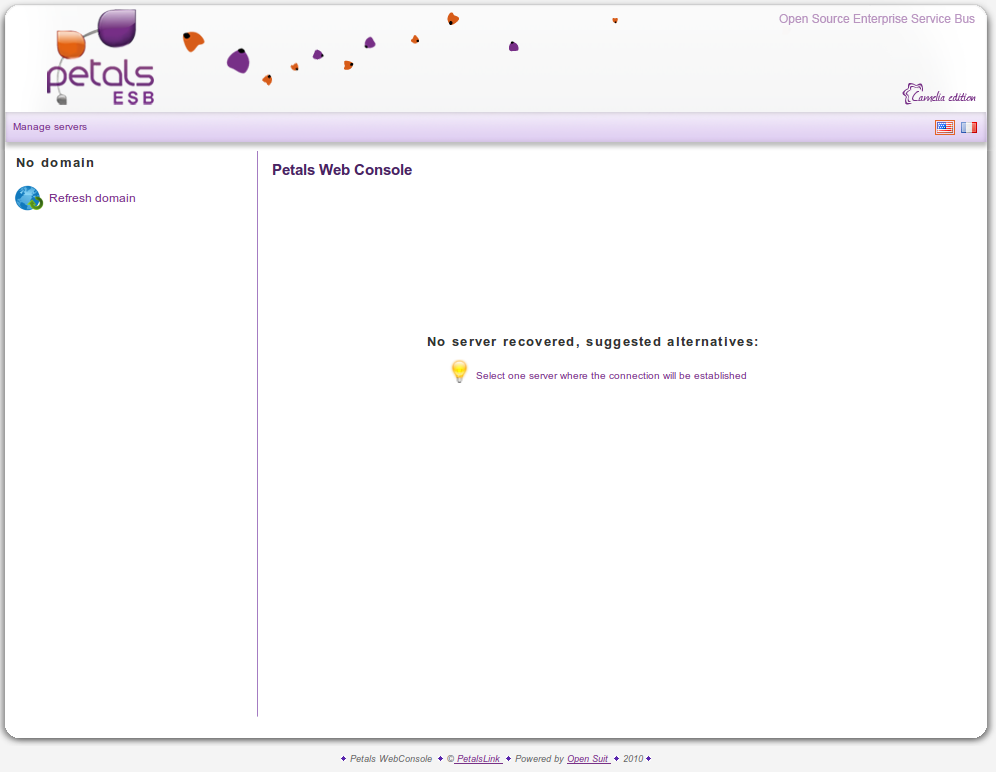
Task: Open the Open Suit footer link
Action: [588, 759]
